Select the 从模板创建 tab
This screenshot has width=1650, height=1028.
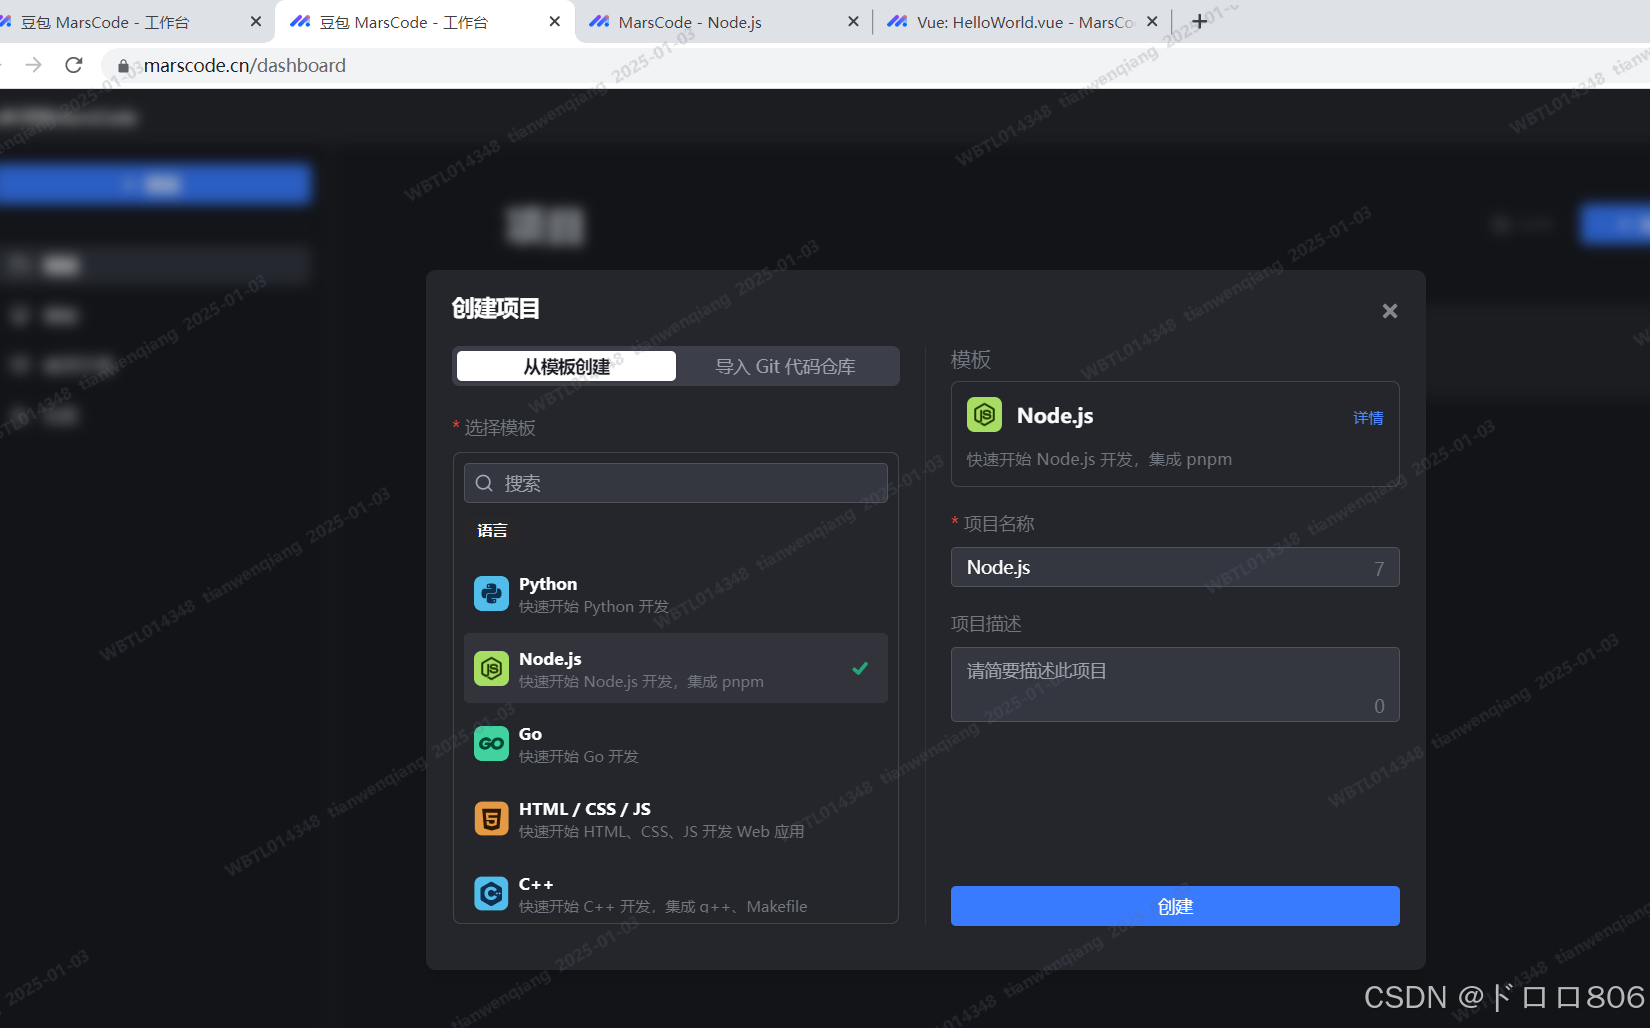pyautogui.click(x=566, y=366)
